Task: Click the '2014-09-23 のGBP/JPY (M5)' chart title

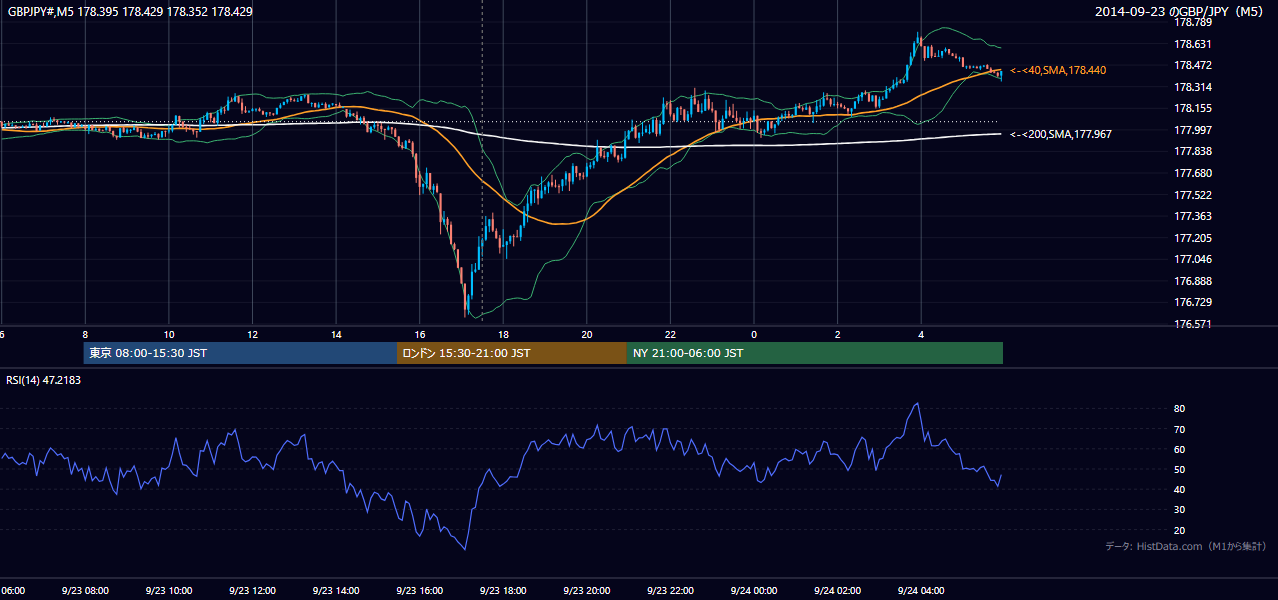Action: (1181, 11)
